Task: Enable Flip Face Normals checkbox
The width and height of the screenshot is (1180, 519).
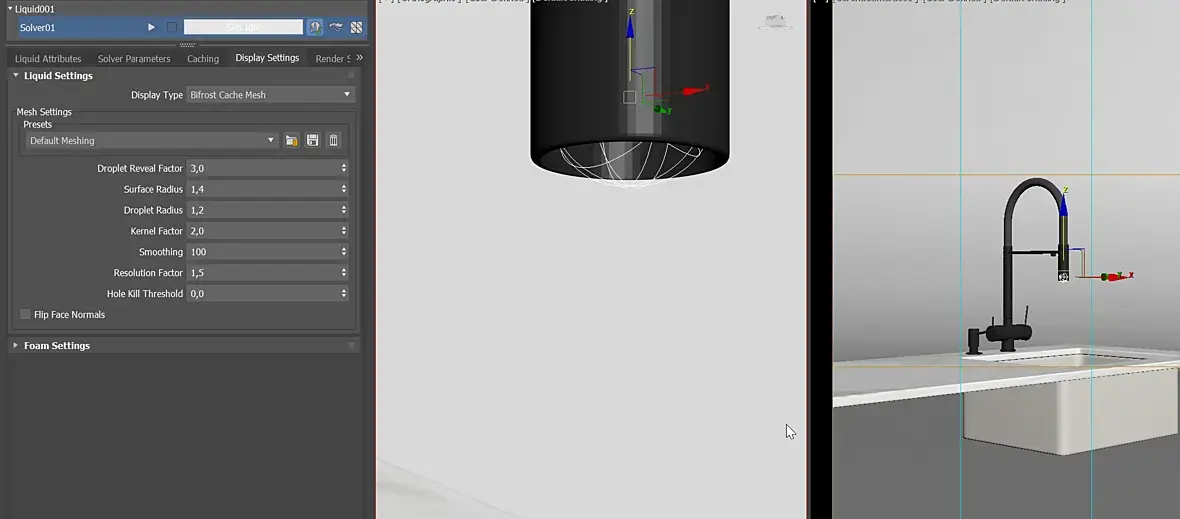Action: coord(26,314)
